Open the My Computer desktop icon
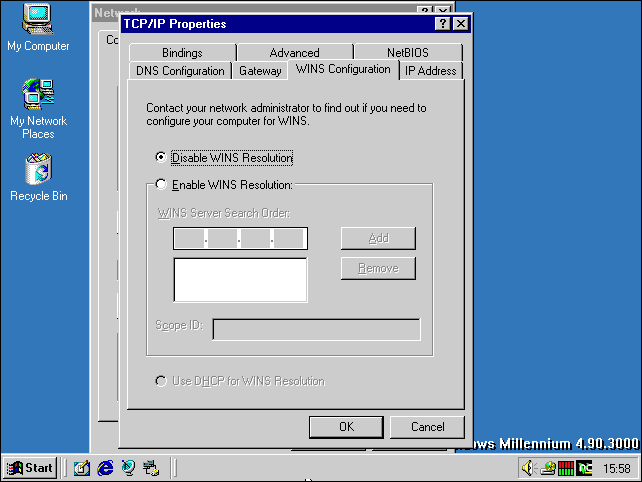Image resolution: width=642 pixels, height=482 pixels. tap(38, 27)
